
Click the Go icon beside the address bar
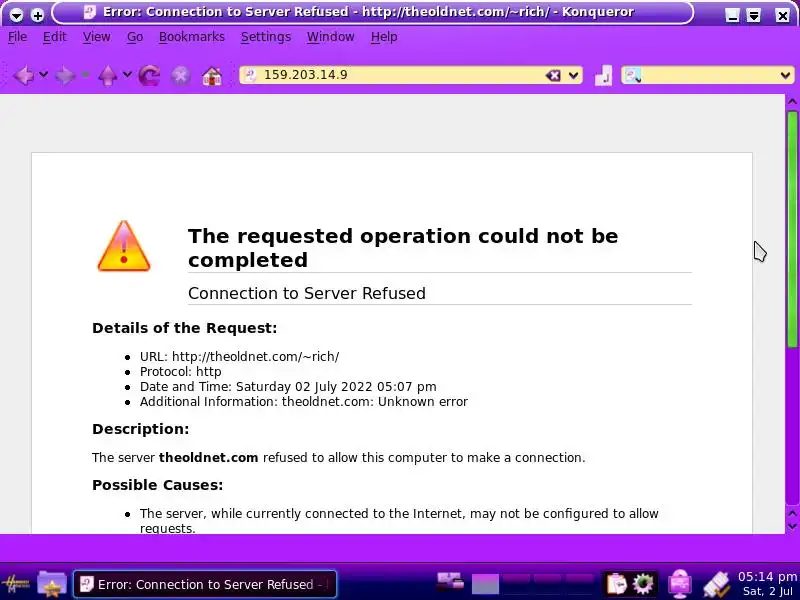pyautogui.click(x=603, y=76)
